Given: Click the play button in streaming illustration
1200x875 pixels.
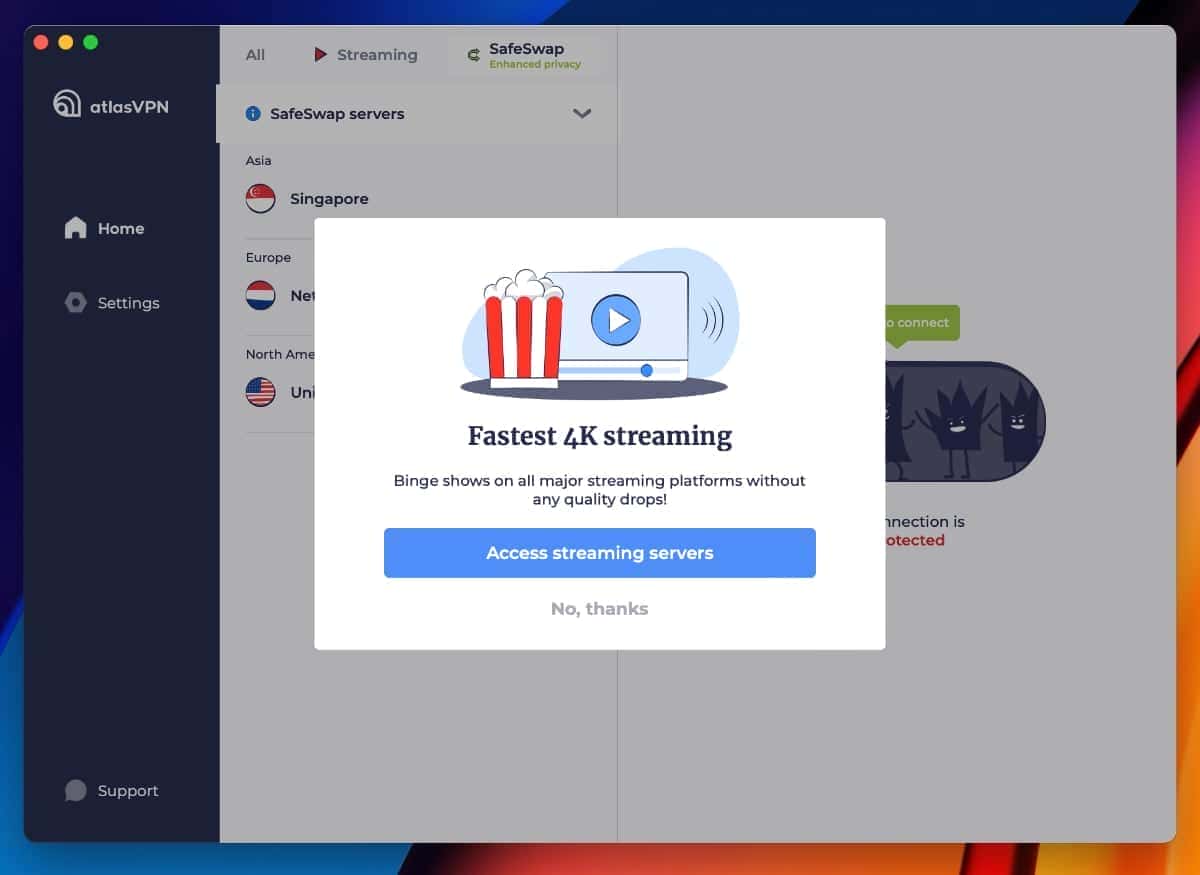Looking at the screenshot, I should (615, 320).
